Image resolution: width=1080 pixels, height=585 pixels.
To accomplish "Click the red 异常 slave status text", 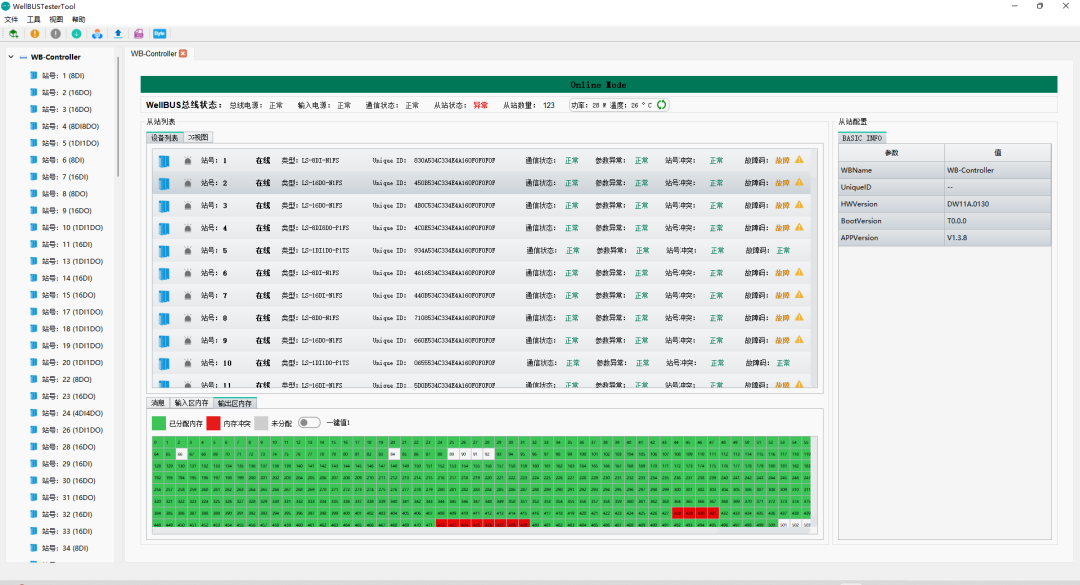I will coord(480,105).
